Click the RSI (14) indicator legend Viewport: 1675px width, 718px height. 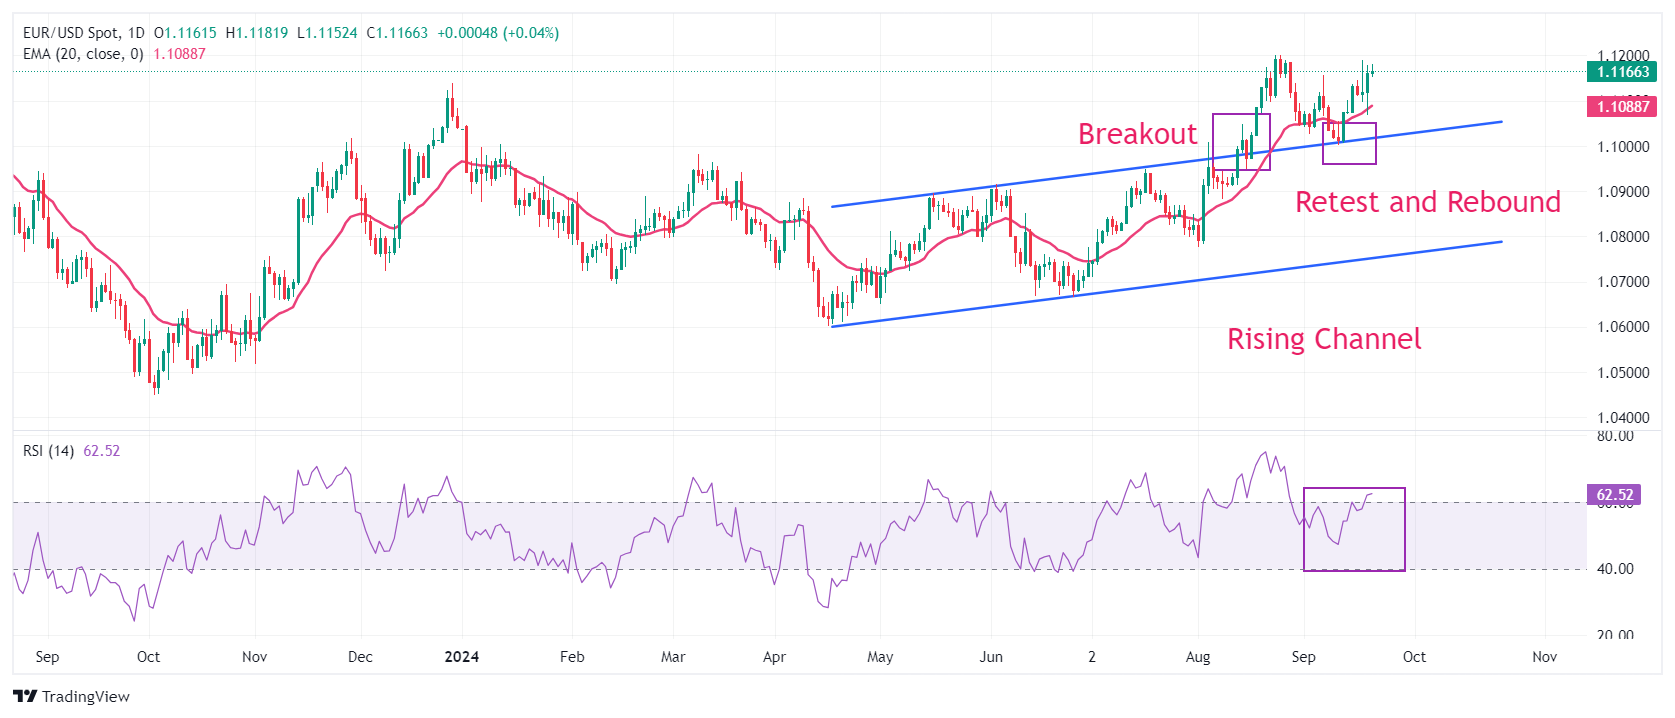click(48, 451)
